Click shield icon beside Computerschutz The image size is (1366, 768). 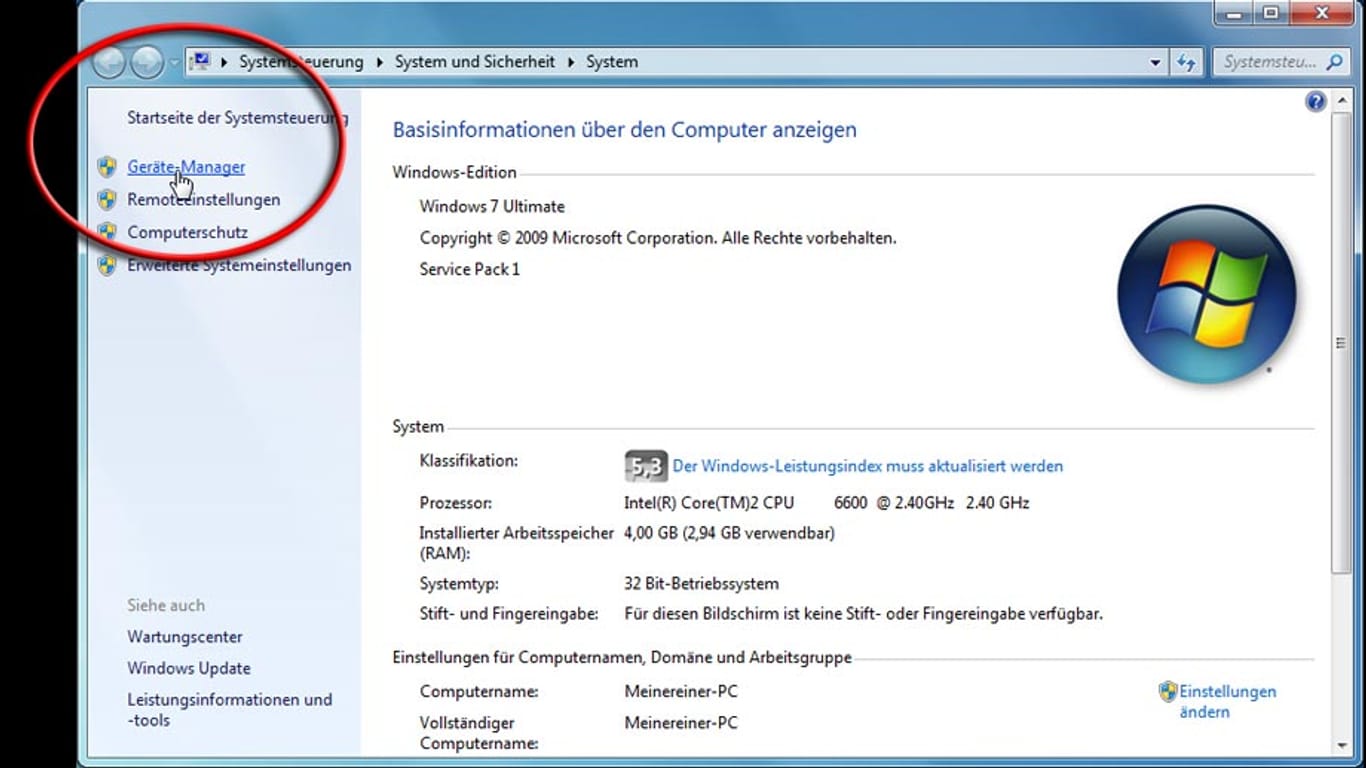click(107, 232)
